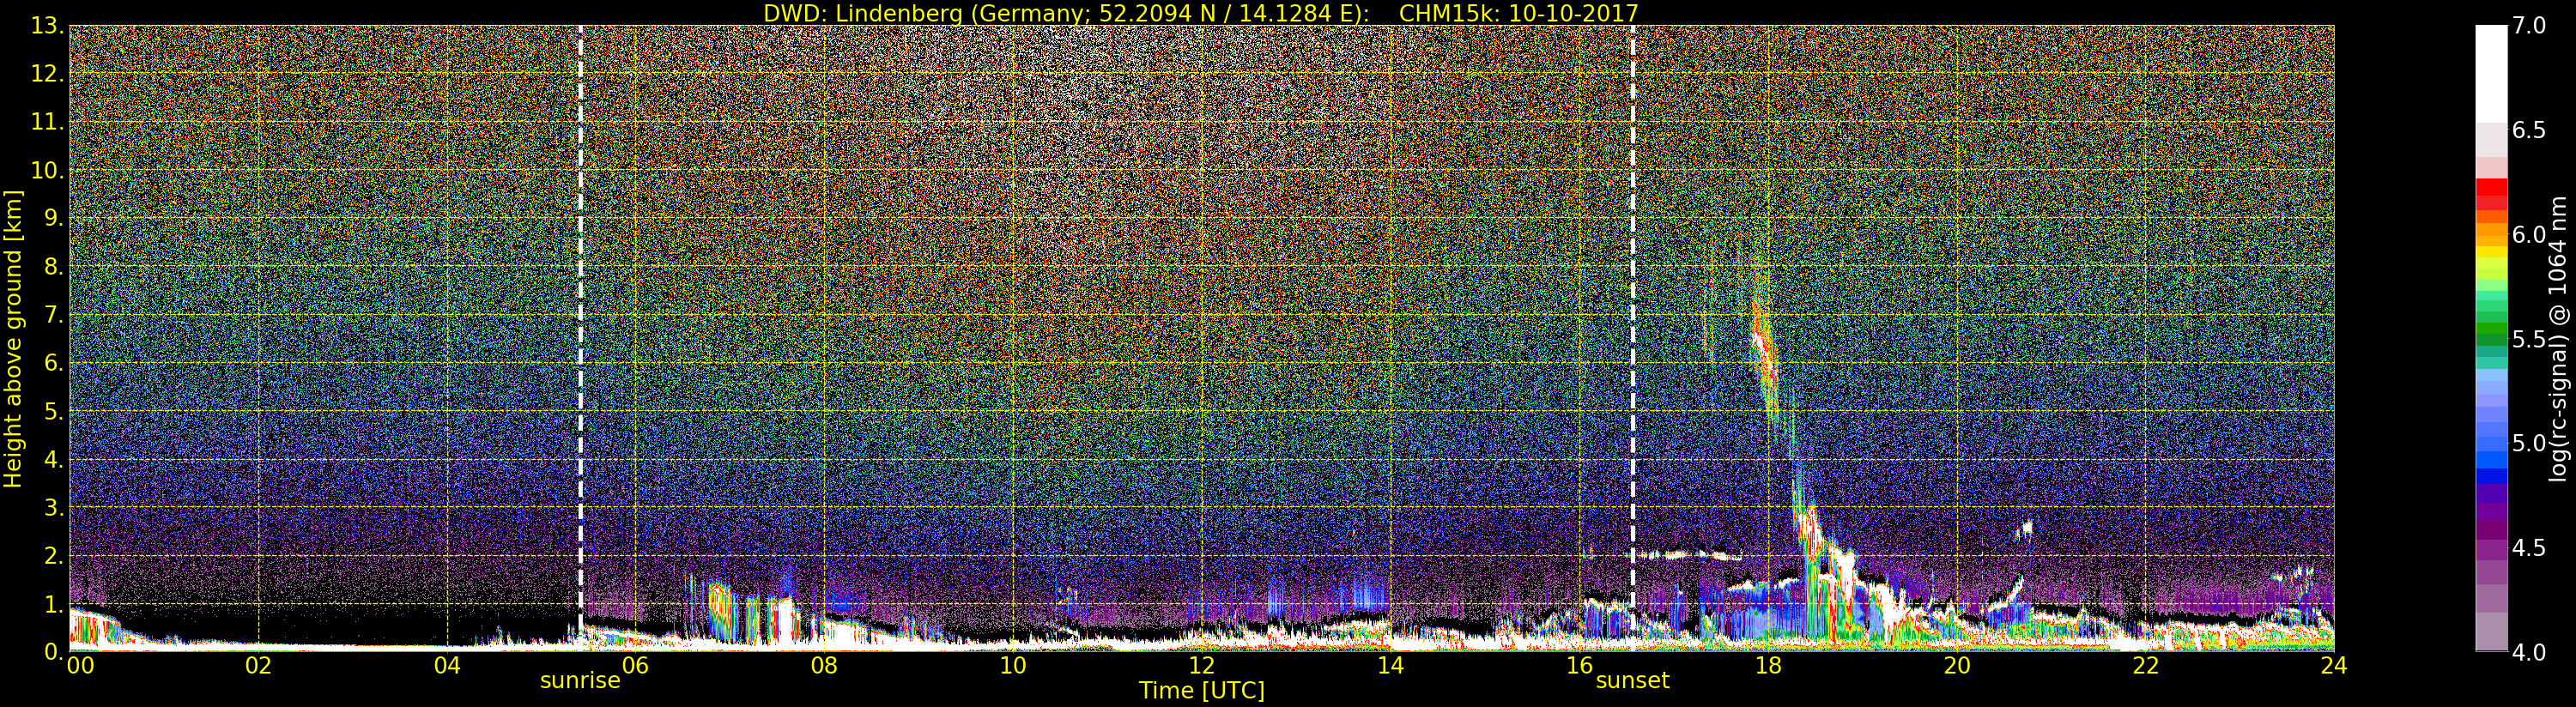Select the '12.' height axis tick label
2576x707 pixels.
pyautogui.click(x=48, y=74)
